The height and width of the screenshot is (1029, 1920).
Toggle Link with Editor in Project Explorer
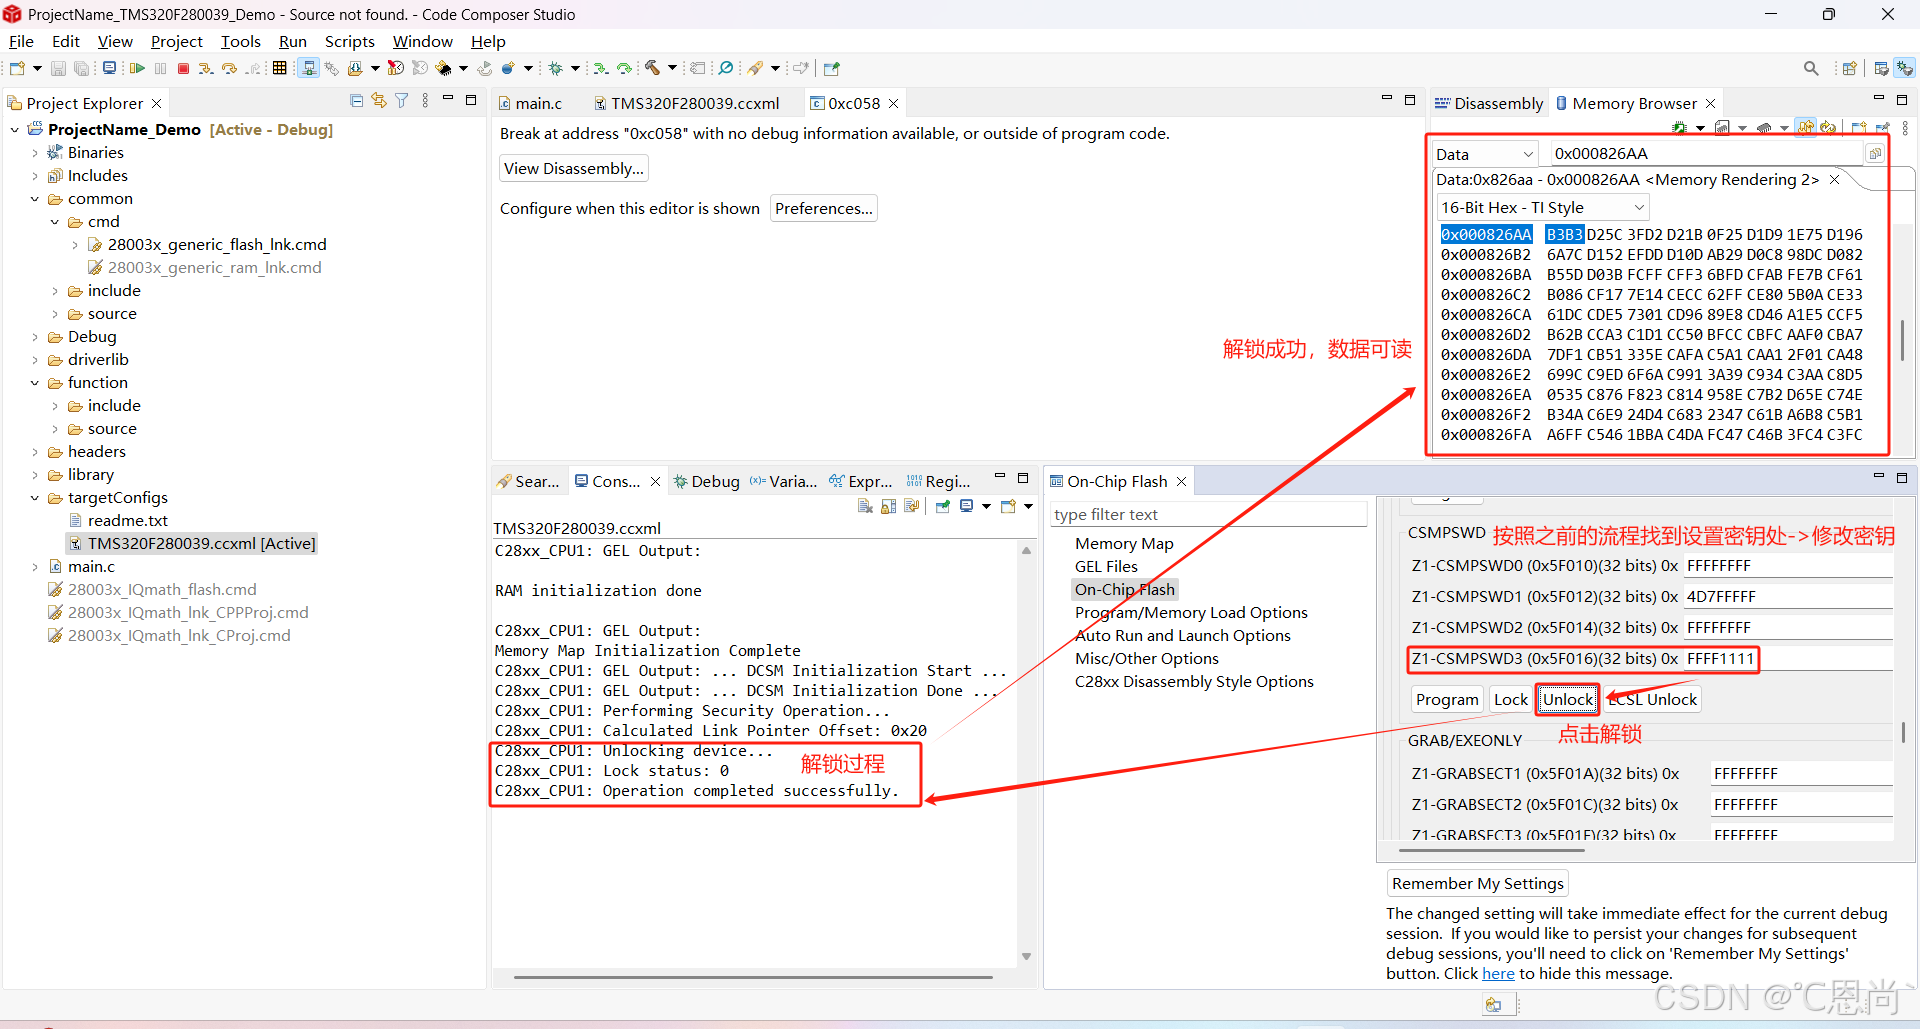point(379,100)
